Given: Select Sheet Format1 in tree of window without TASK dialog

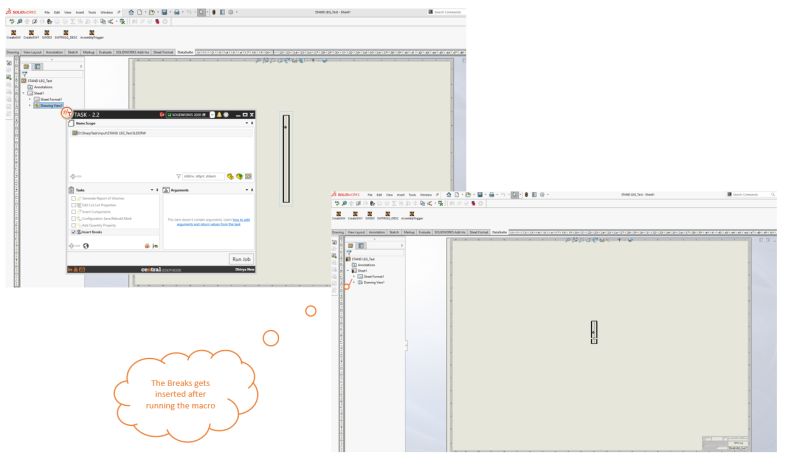Looking at the screenshot, I should click(x=370, y=277).
